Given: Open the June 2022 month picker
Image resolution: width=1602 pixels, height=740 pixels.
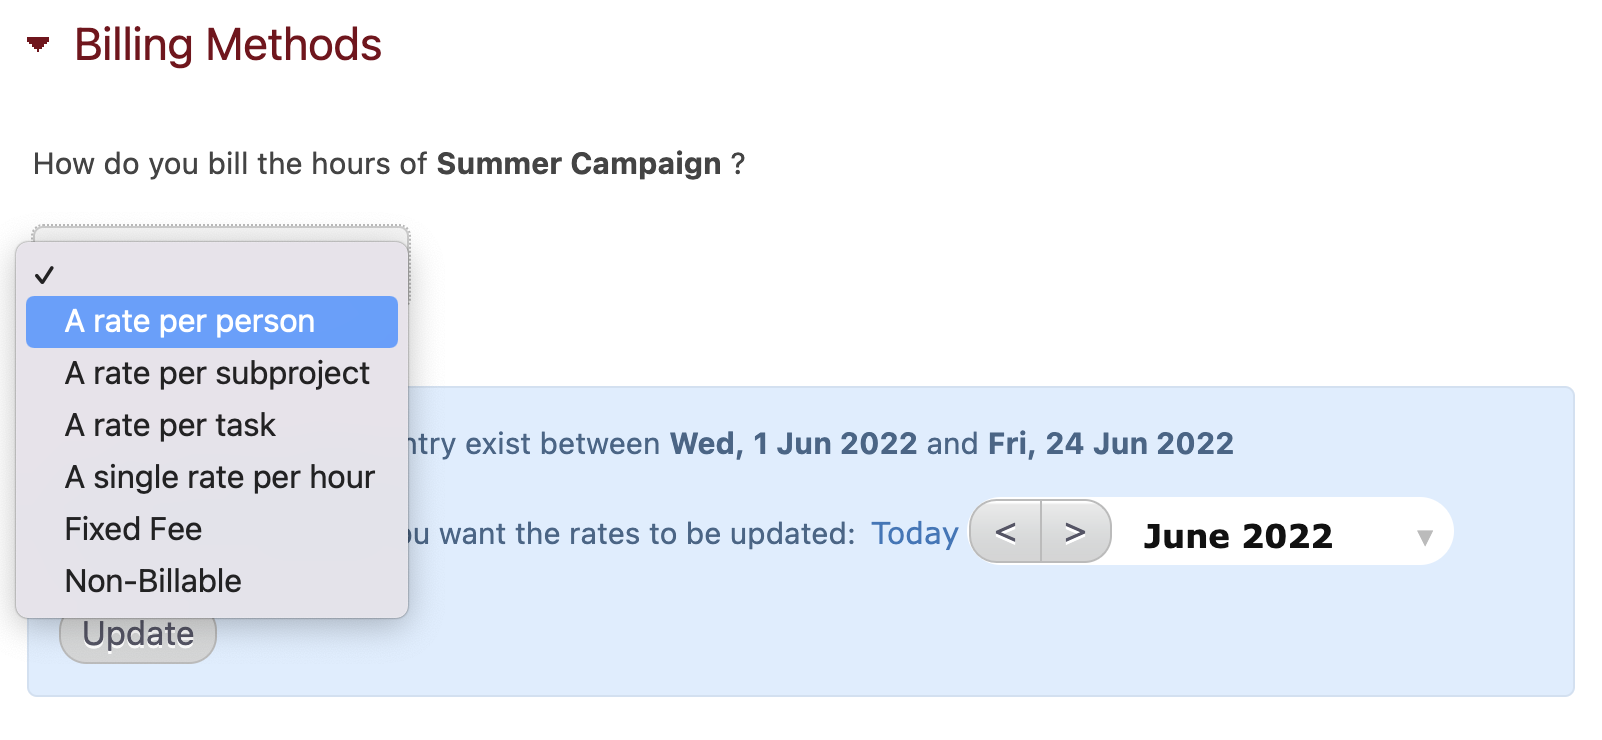Looking at the screenshot, I should pos(1238,536).
